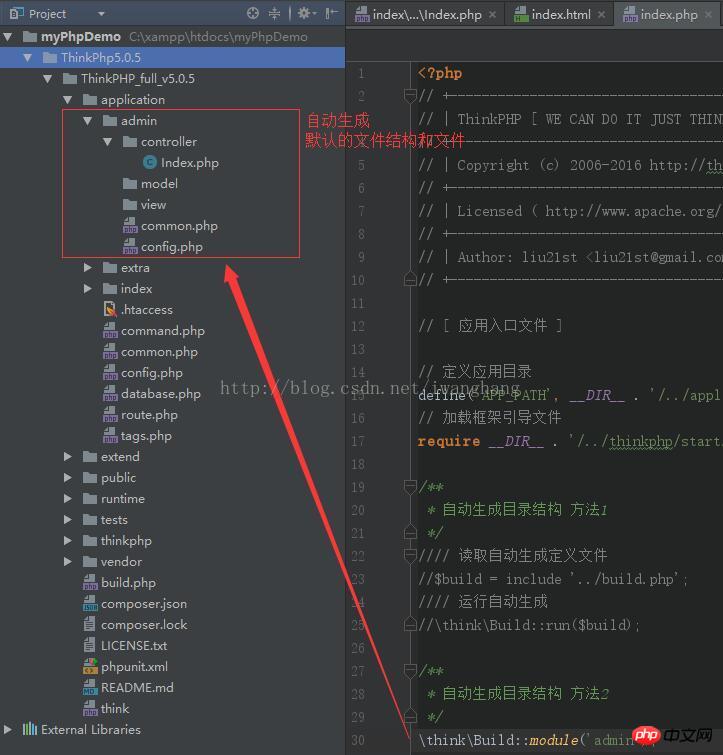Switch to the index.php editor tab
The image size is (723, 755).
660,14
